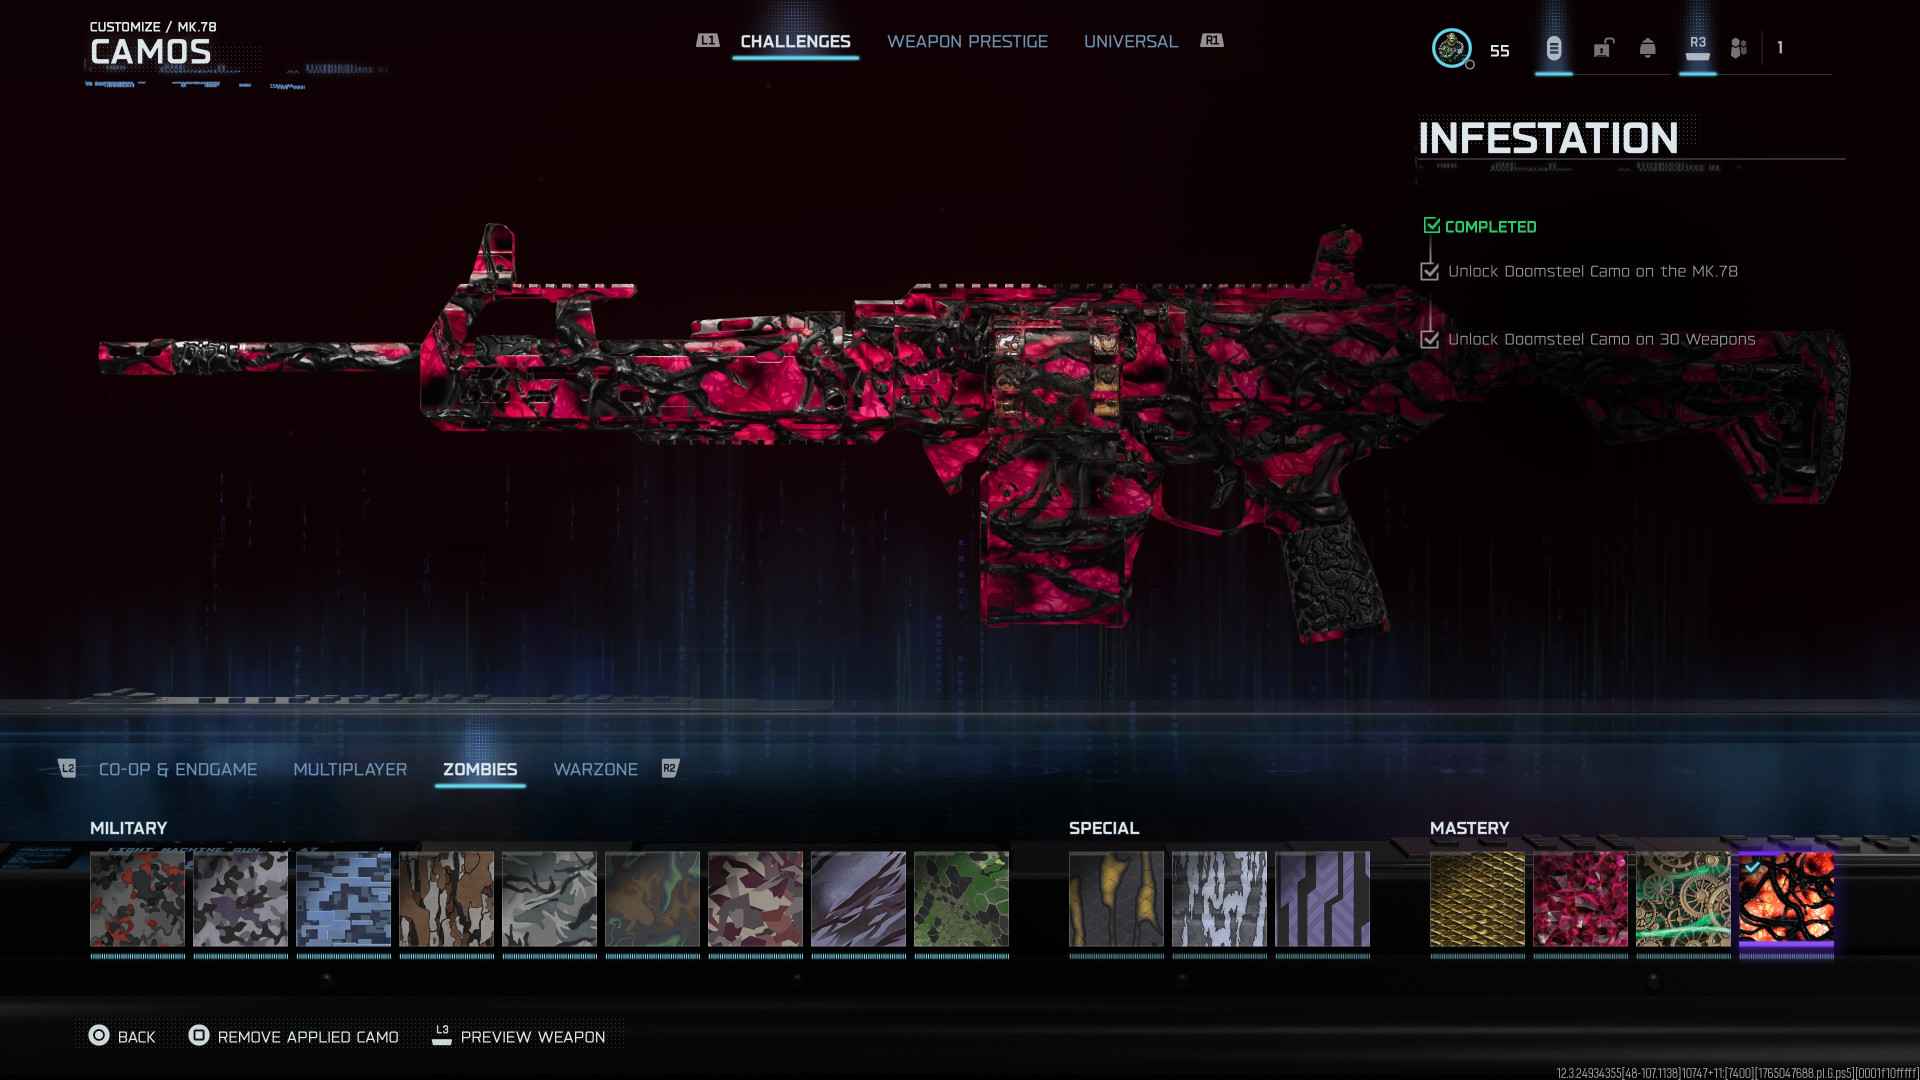Click the green COMPLETED checkbox
The image size is (1920, 1080).
click(x=1432, y=226)
